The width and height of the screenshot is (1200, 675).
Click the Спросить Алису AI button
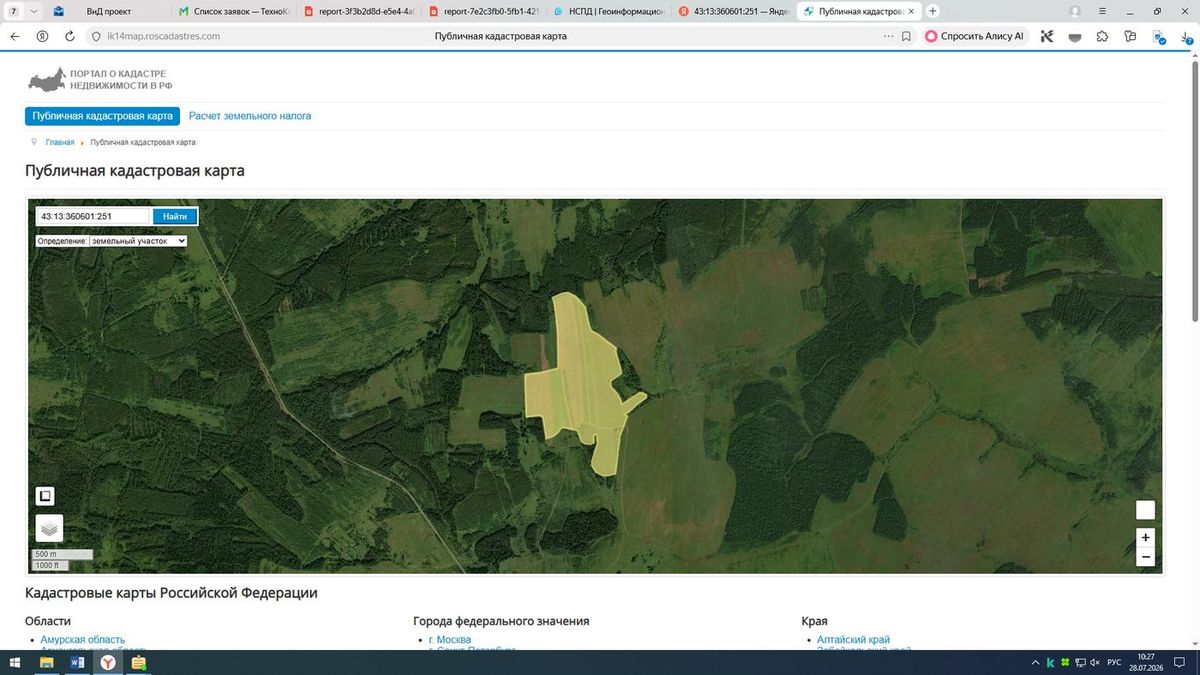coord(975,36)
